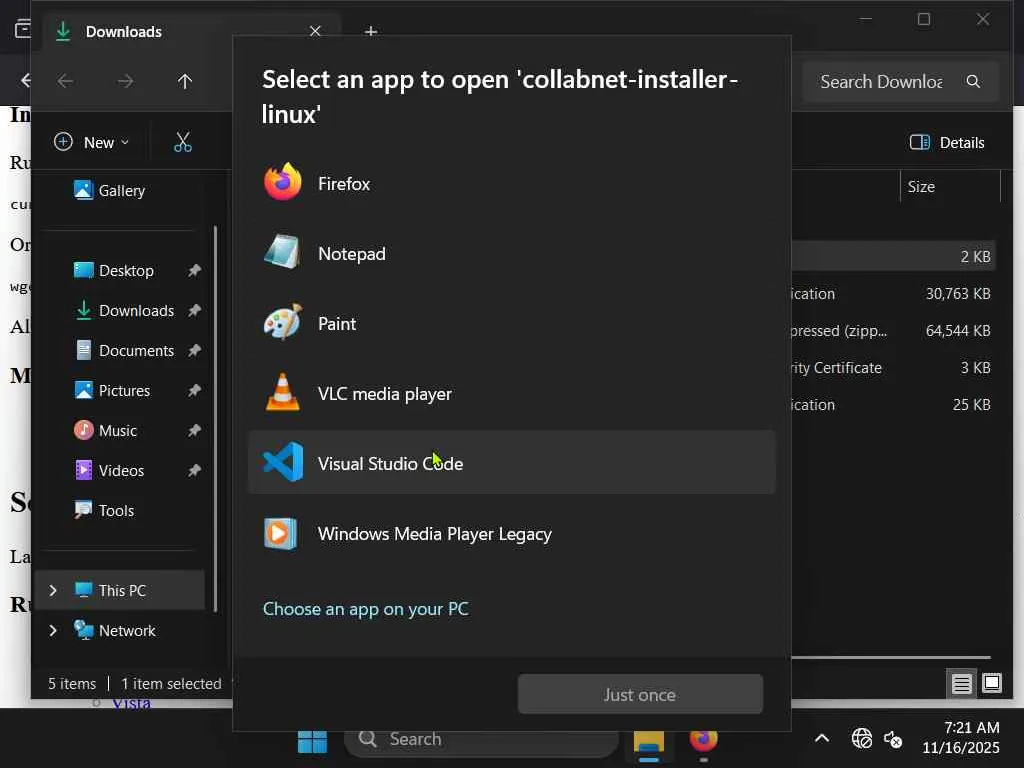Go forward in File Explorer
1024x768 pixels.
tap(125, 81)
